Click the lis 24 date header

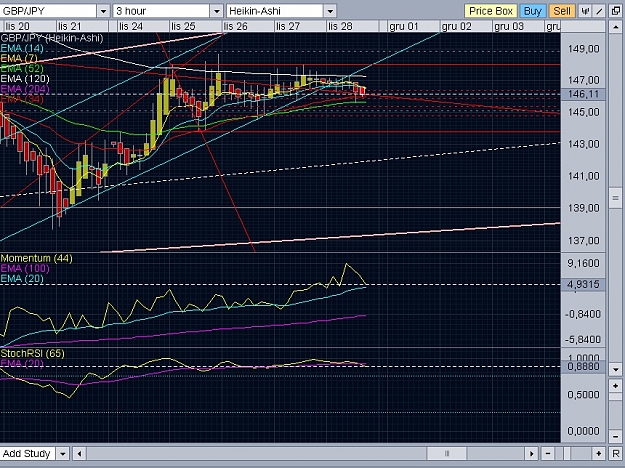(131, 26)
